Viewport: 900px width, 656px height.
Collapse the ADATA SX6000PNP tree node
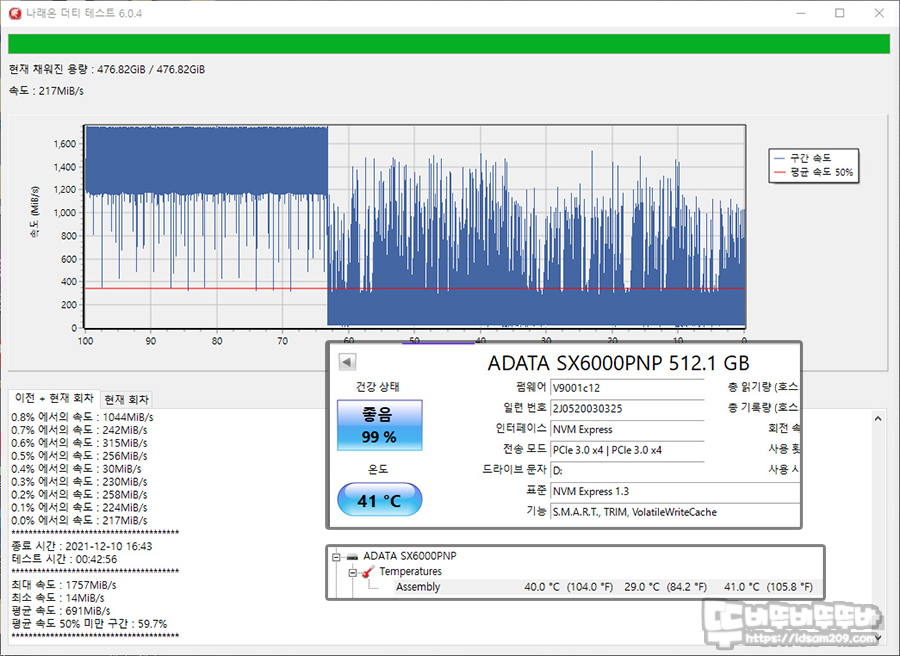(336, 556)
